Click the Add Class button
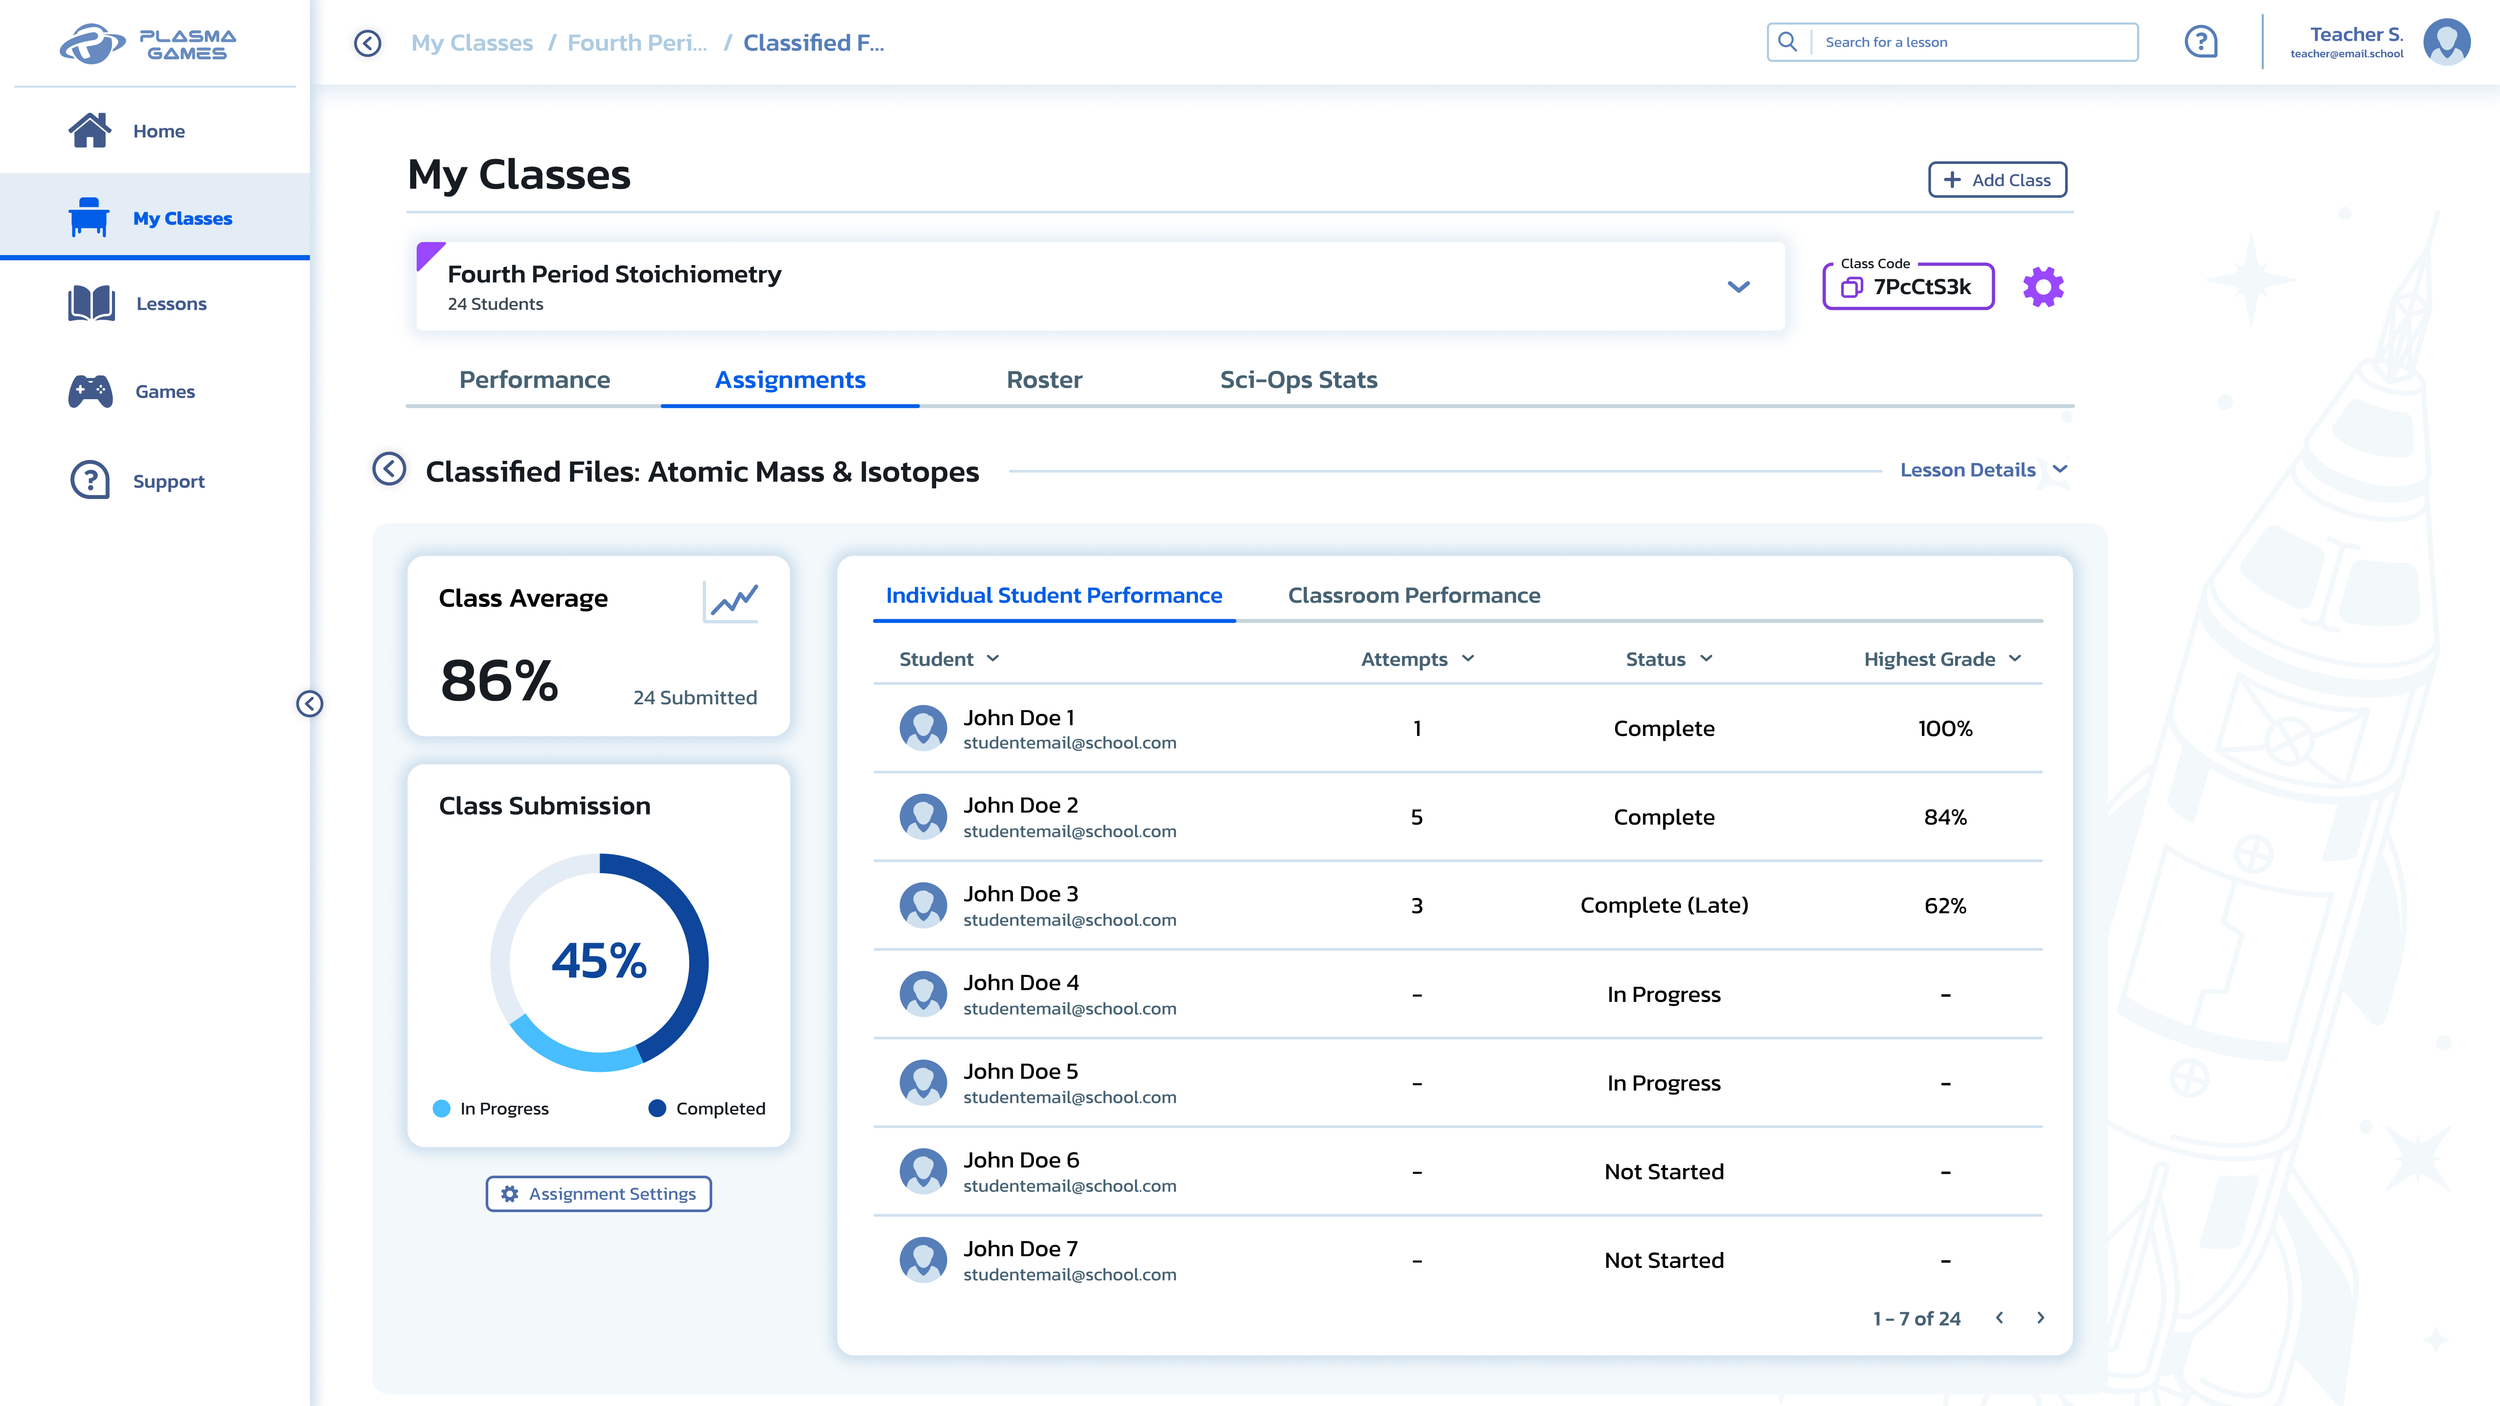Image resolution: width=2500 pixels, height=1406 pixels. coord(1996,180)
